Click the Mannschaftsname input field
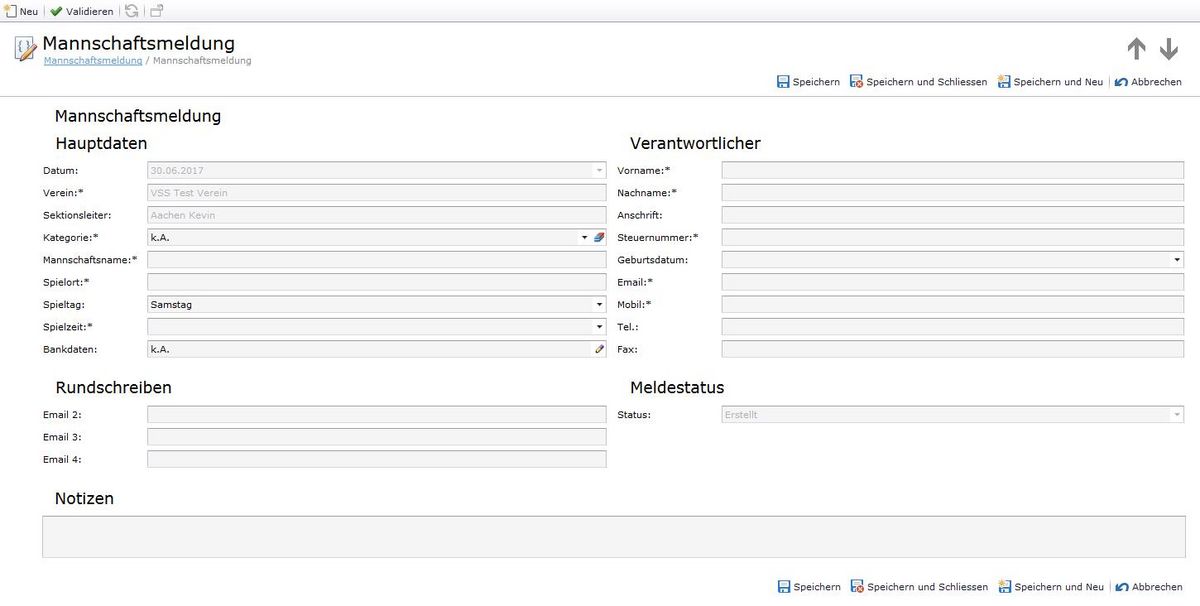The width and height of the screenshot is (1200, 606). point(377,260)
